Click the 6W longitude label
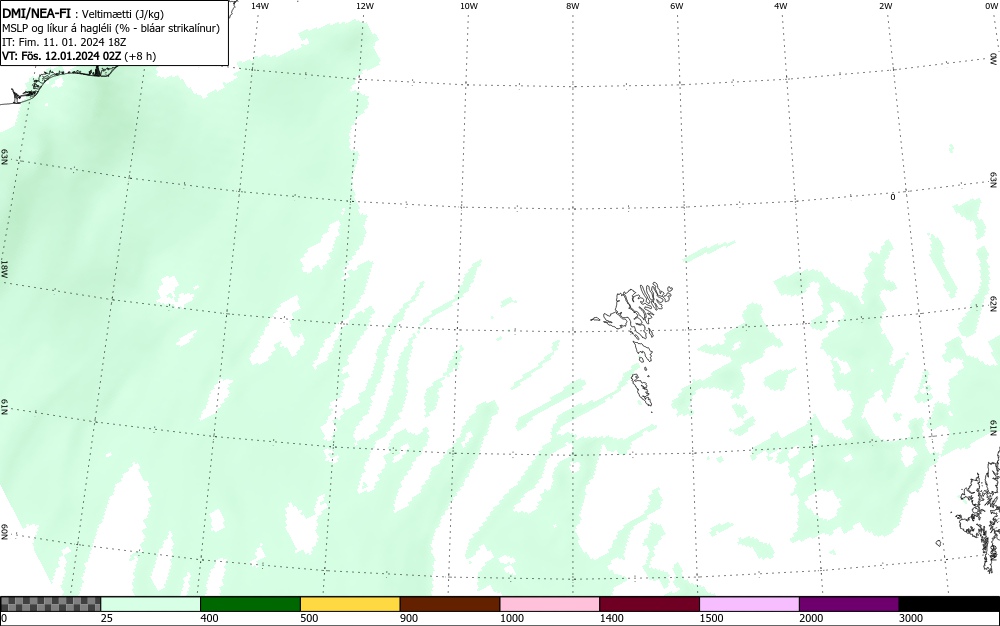1000x626 pixels. (x=677, y=6)
